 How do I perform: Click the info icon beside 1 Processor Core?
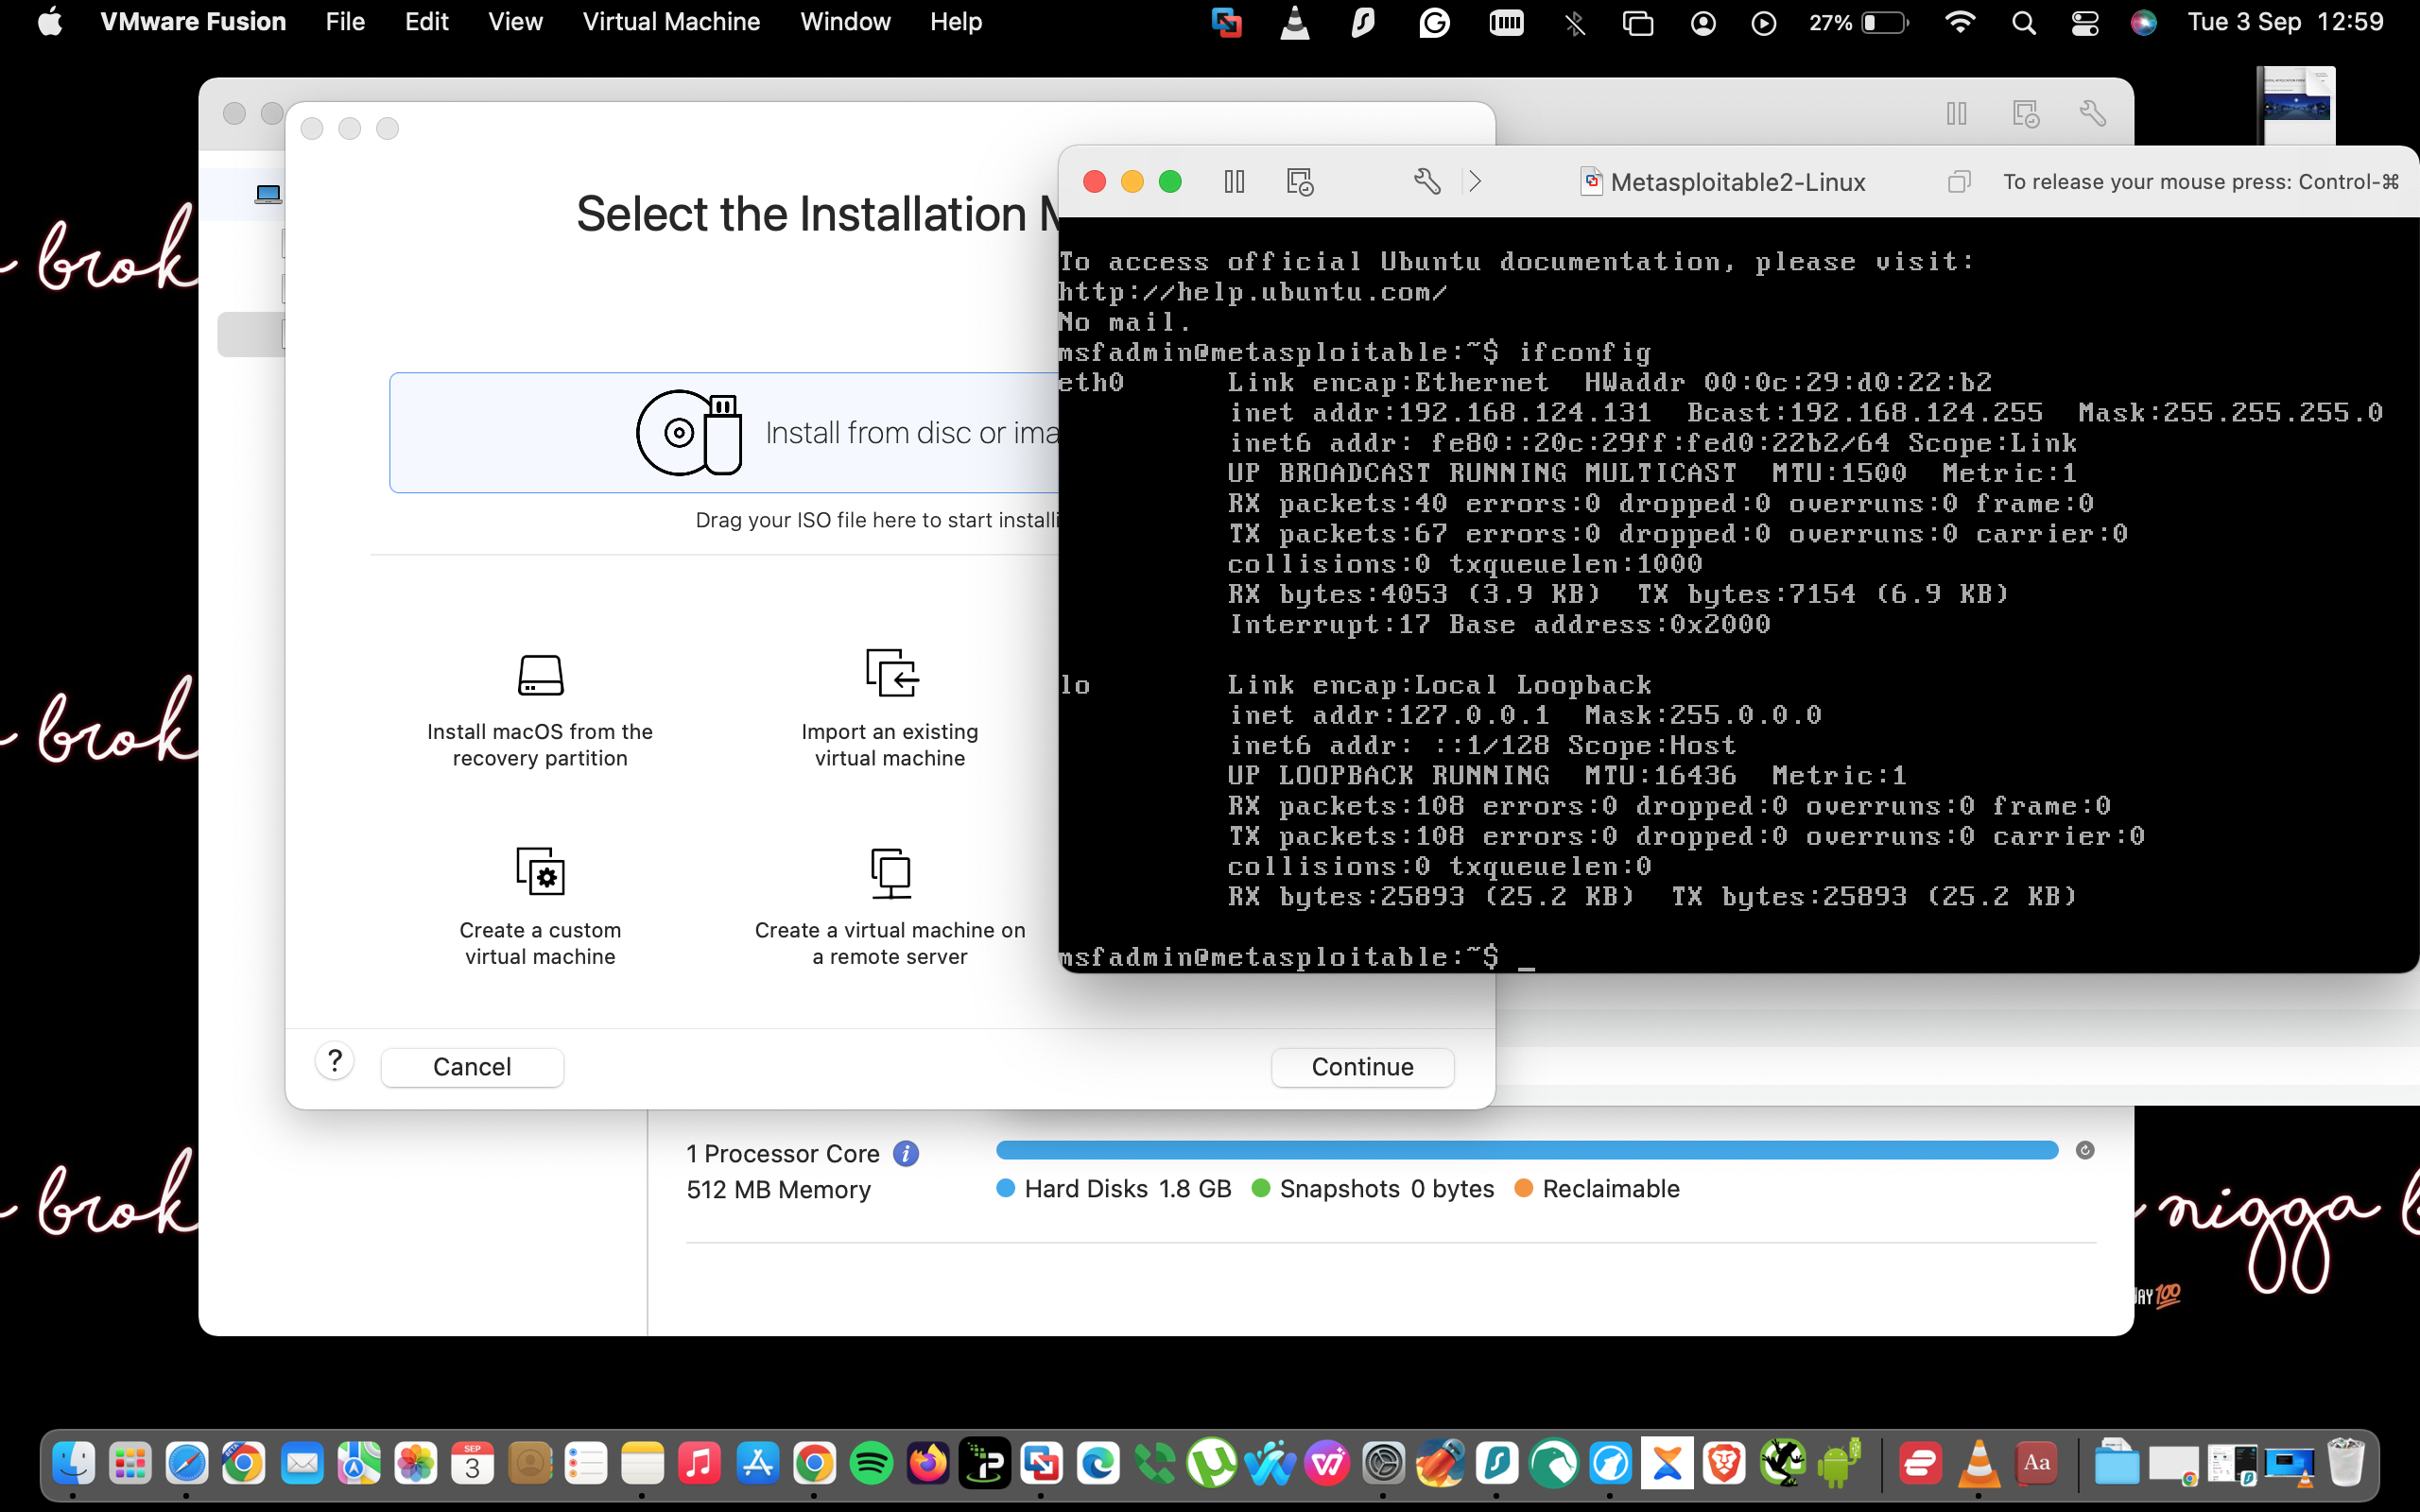tap(906, 1154)
